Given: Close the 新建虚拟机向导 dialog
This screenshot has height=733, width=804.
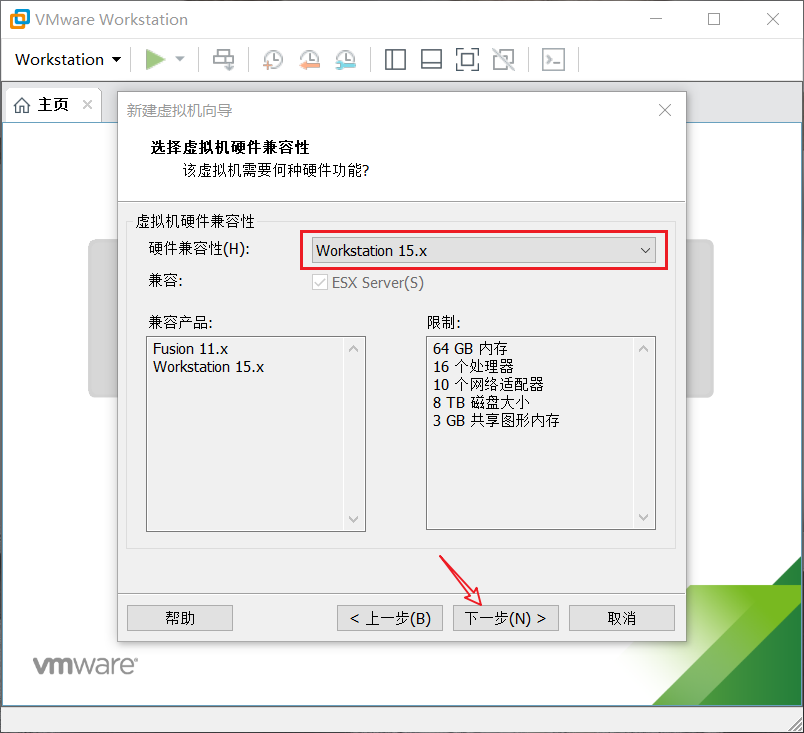Looking at the screenshot, I should (665, 110).
